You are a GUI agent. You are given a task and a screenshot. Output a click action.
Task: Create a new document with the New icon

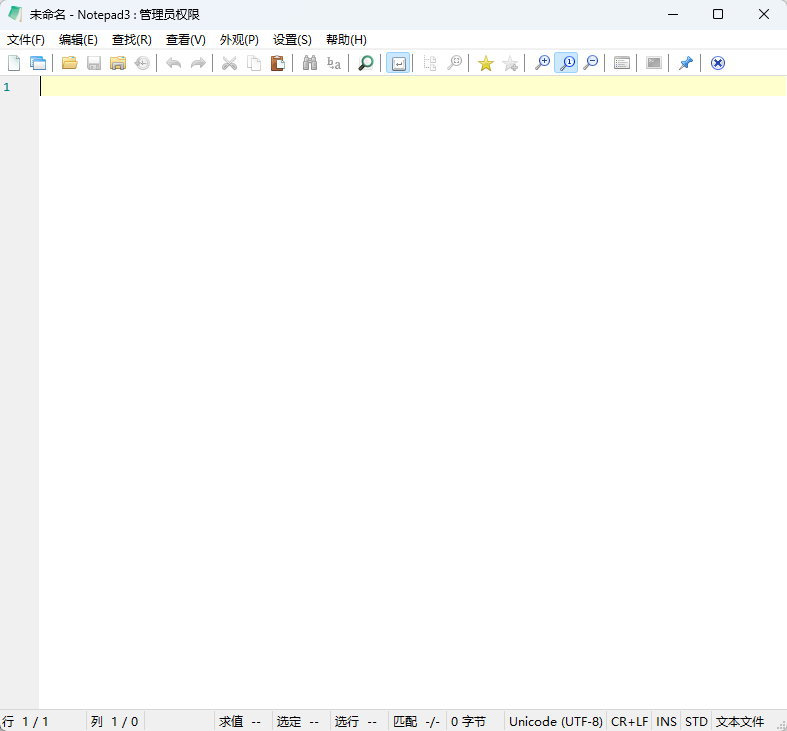pyautogui.click(x=14, y=63)
